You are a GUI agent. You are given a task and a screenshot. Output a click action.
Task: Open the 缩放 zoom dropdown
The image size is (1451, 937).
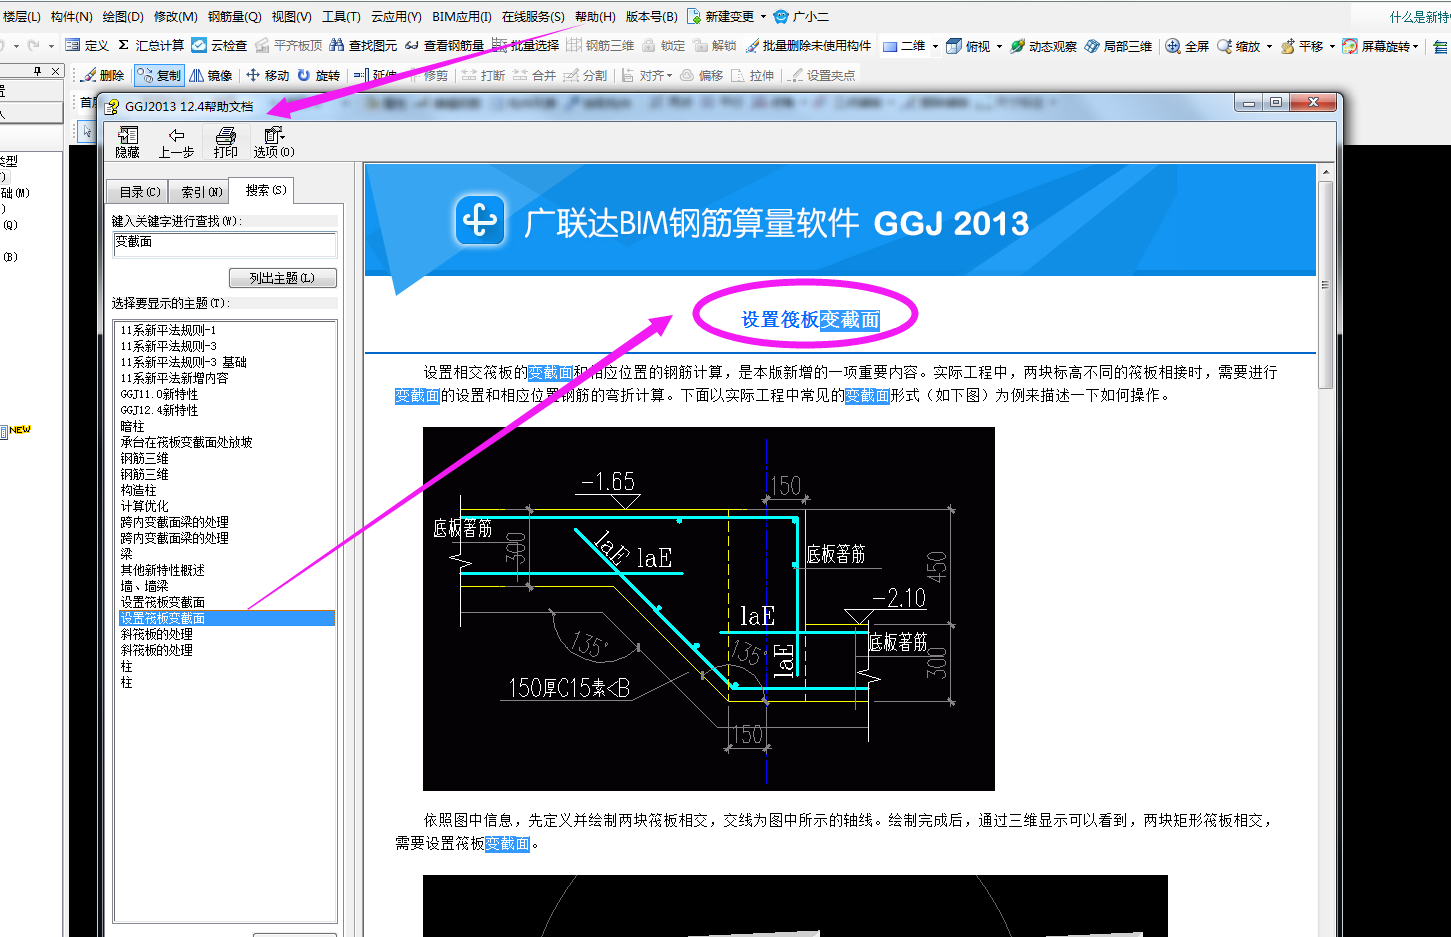1269,46
